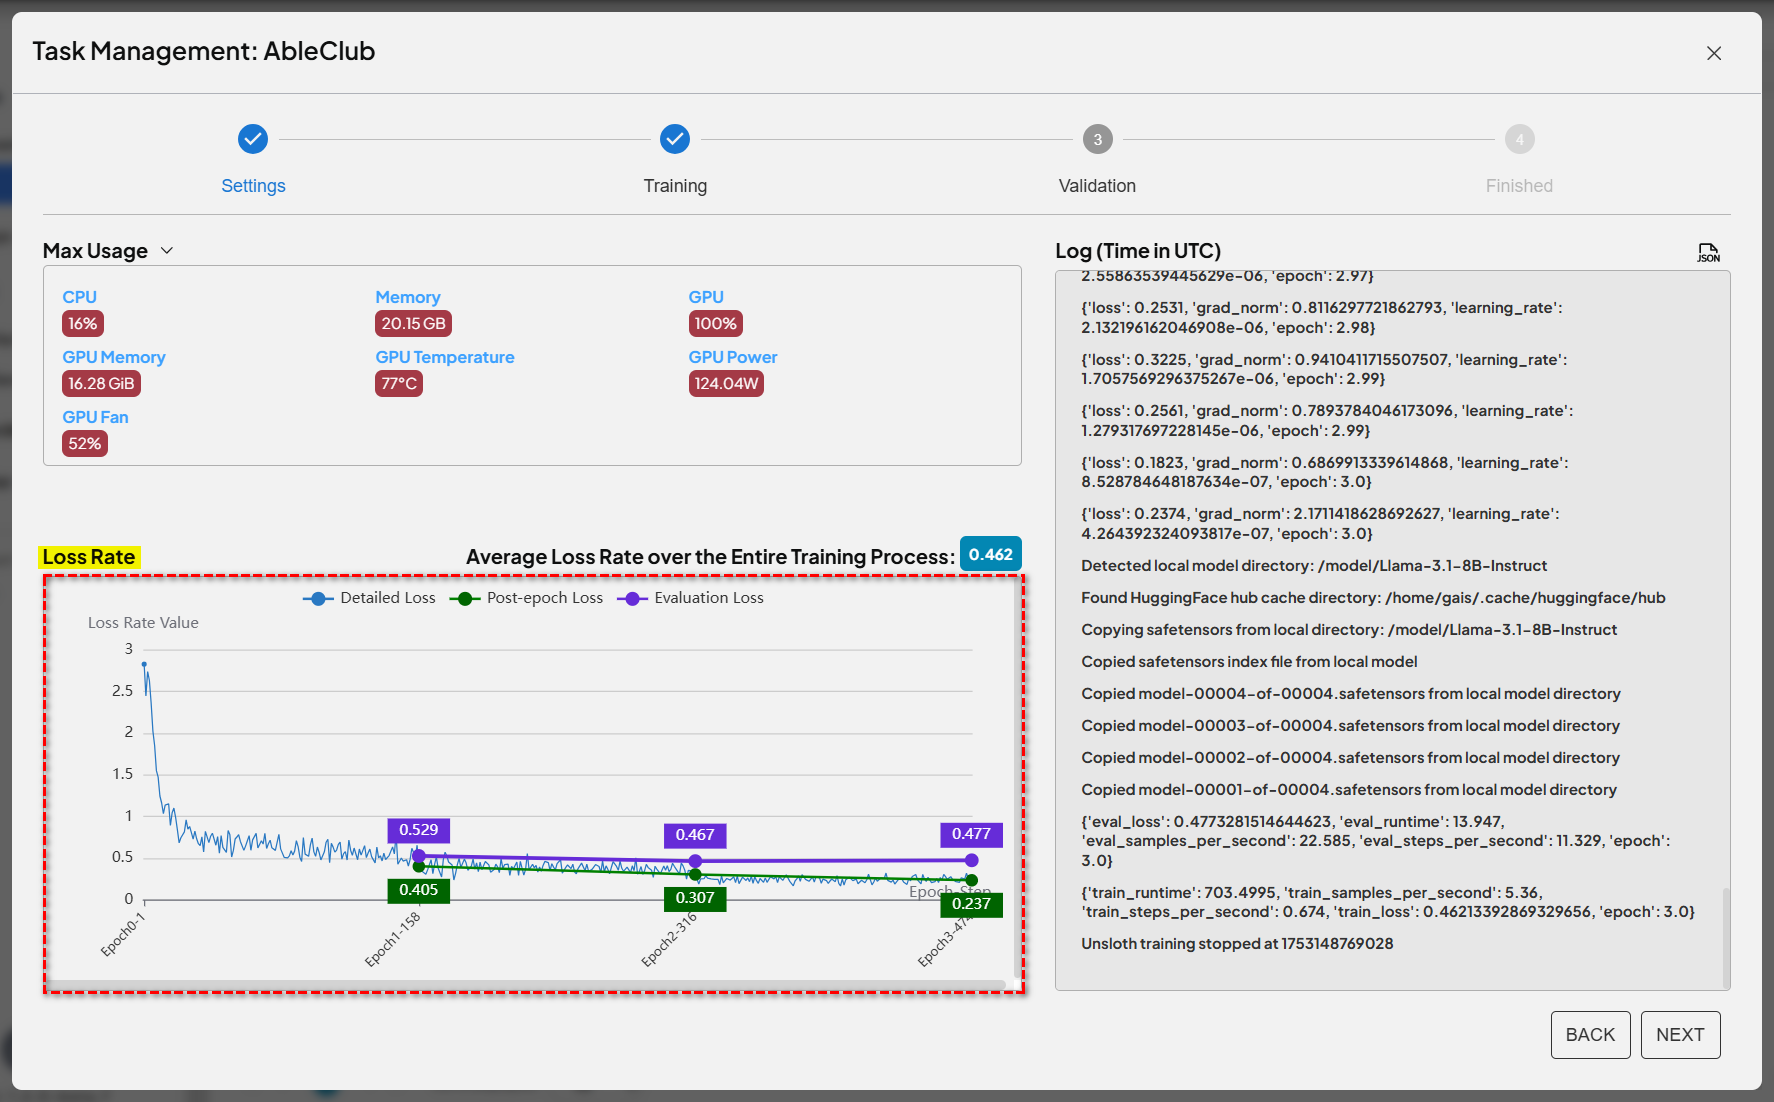Viewport: 1774px width, 1102px height.
Task: Toggle Post-epoch Loss series in legend
Action: [x=527, y=598]
